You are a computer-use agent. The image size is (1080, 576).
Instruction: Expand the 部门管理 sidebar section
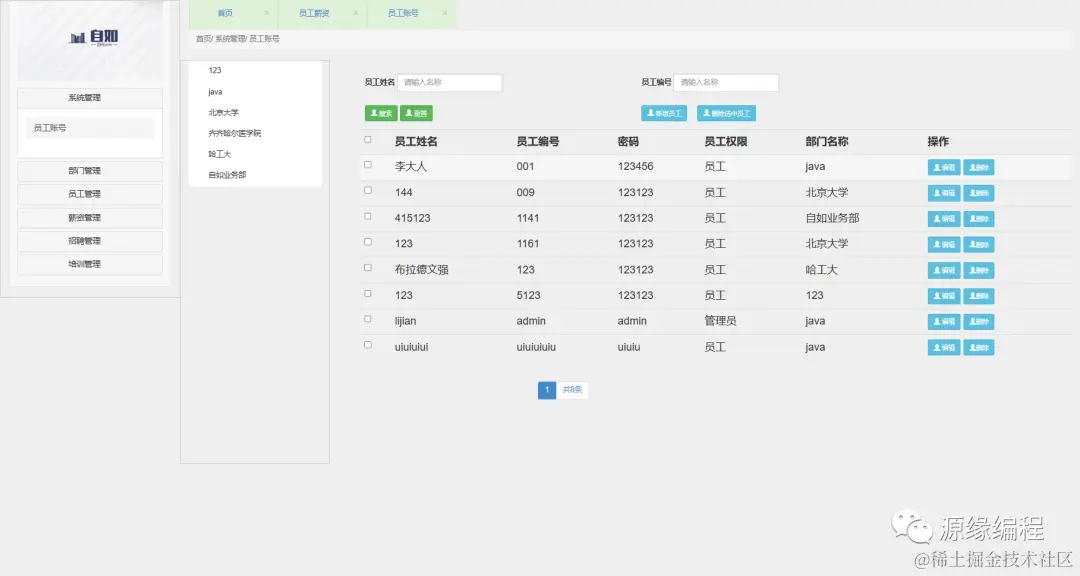click(x=90, y=170)
